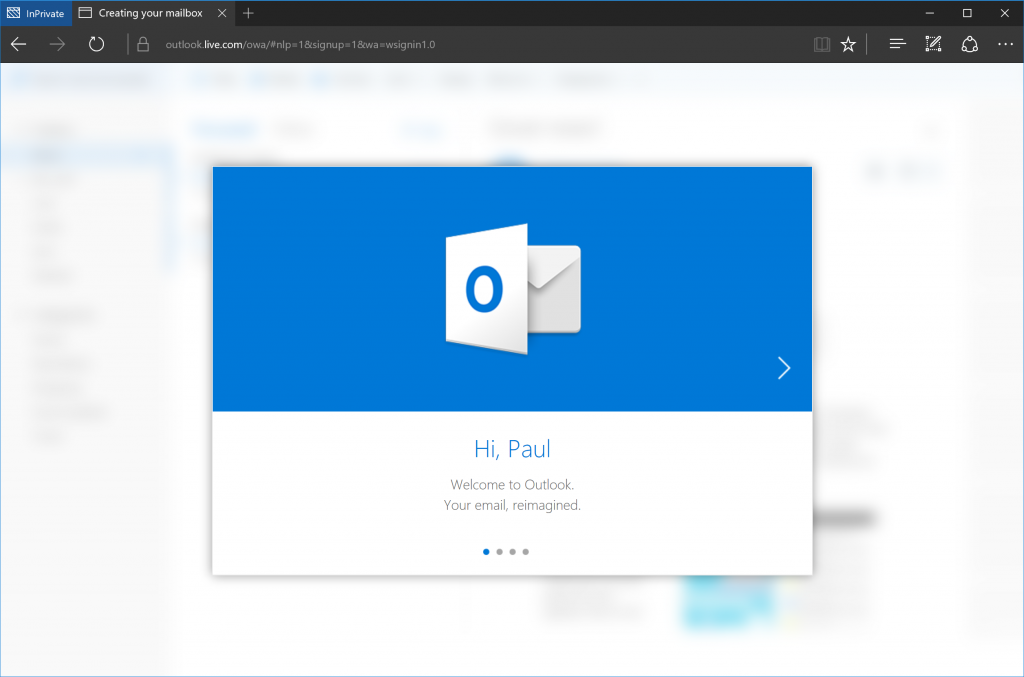Go back with the browser Back arrow
Viewport: 1024px width, 677px height.
pos(18,44)
